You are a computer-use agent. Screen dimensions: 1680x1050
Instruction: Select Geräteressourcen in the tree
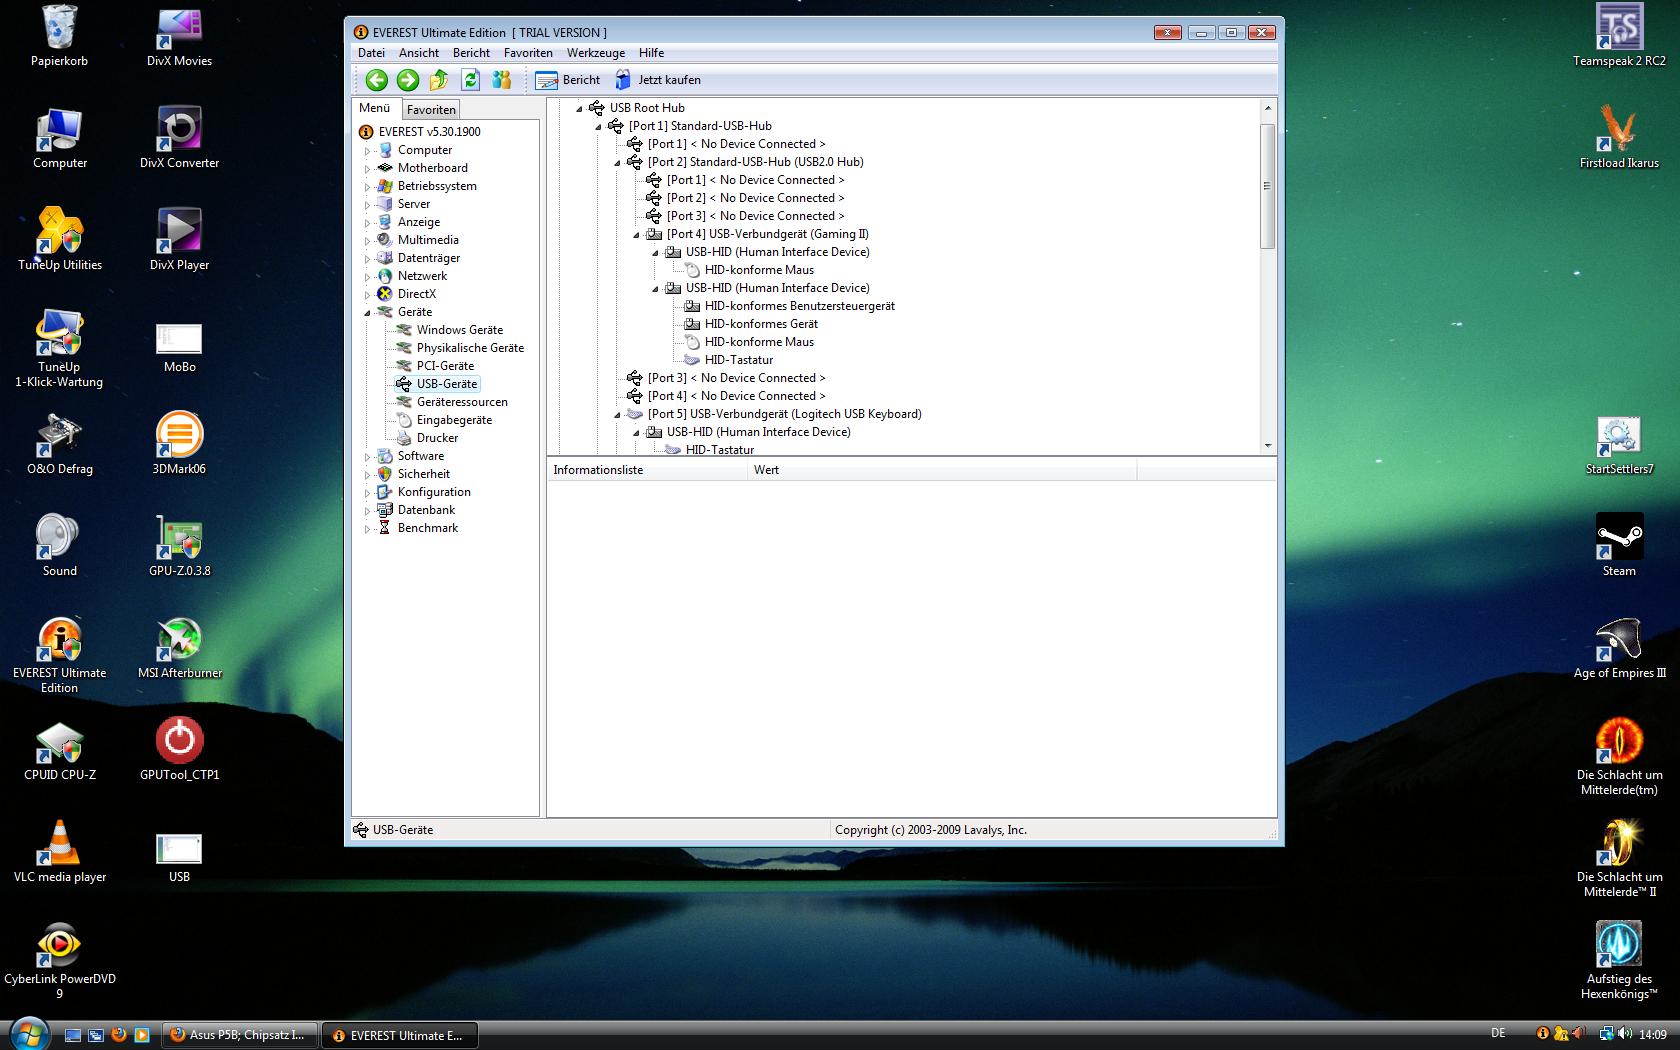point(462,402)
